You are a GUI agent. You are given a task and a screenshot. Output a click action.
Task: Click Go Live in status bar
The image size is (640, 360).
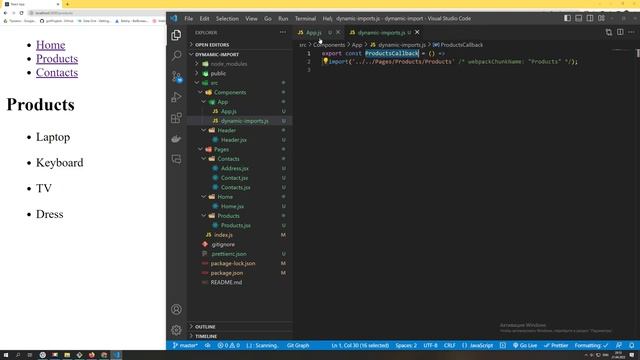coord(525,345)
